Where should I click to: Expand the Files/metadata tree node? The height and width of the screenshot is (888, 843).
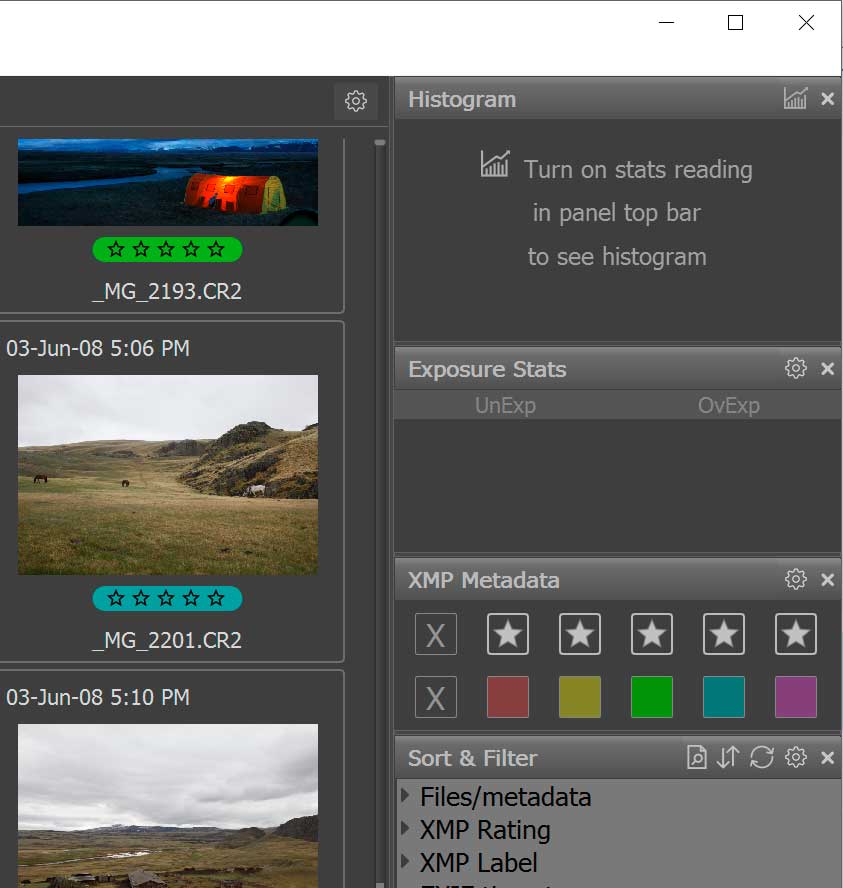pyautogui.click(x=406, y=796)
